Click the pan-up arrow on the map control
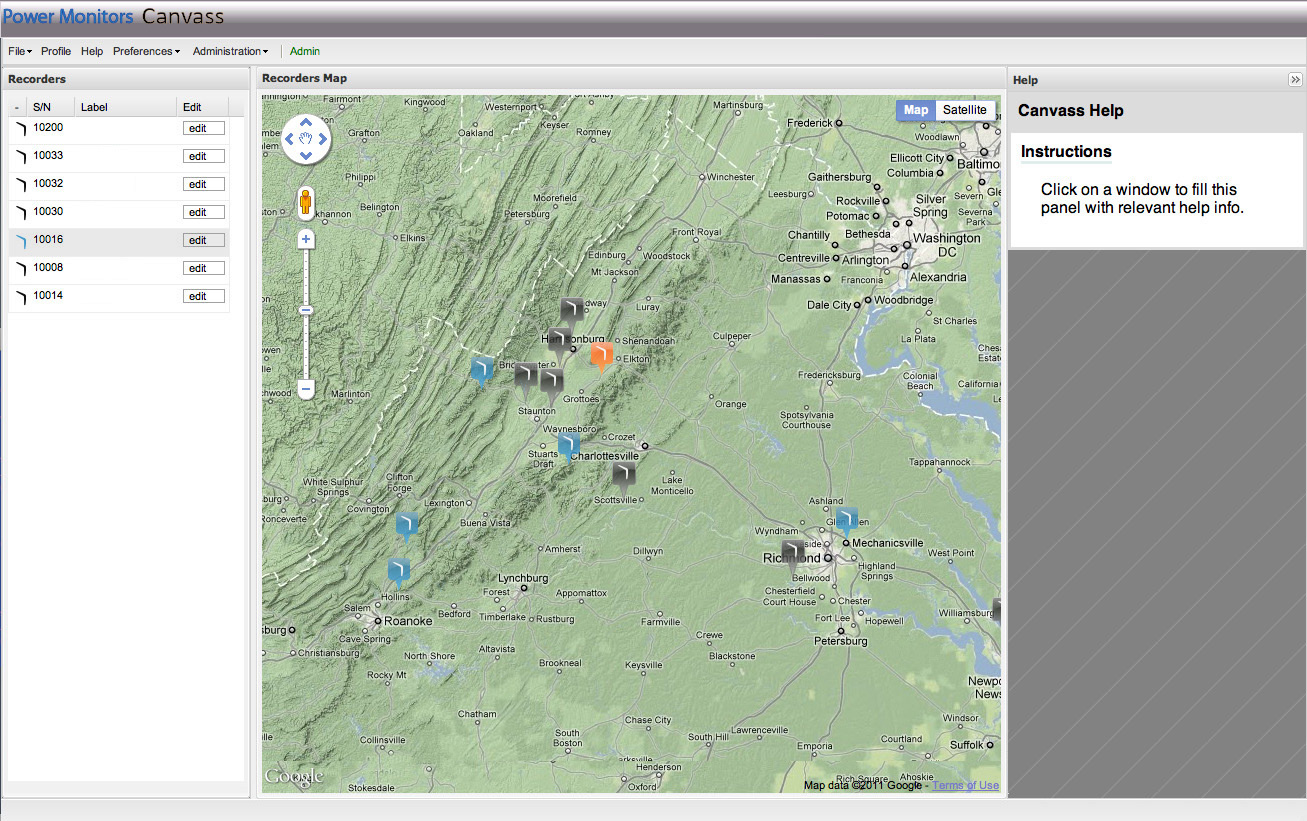 point(305,122)
